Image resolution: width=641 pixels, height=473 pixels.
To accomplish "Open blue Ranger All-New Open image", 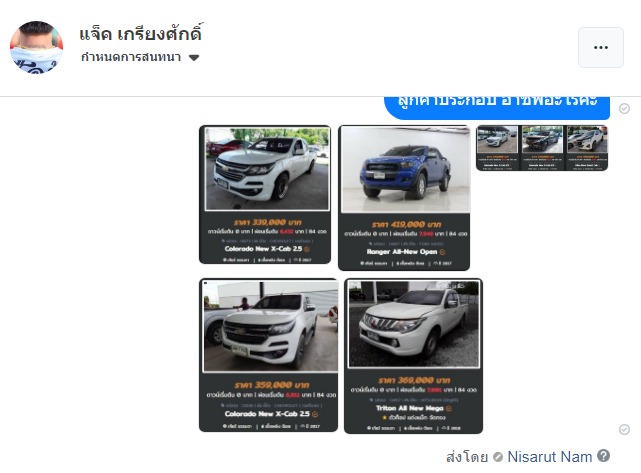I will point(404,198).
